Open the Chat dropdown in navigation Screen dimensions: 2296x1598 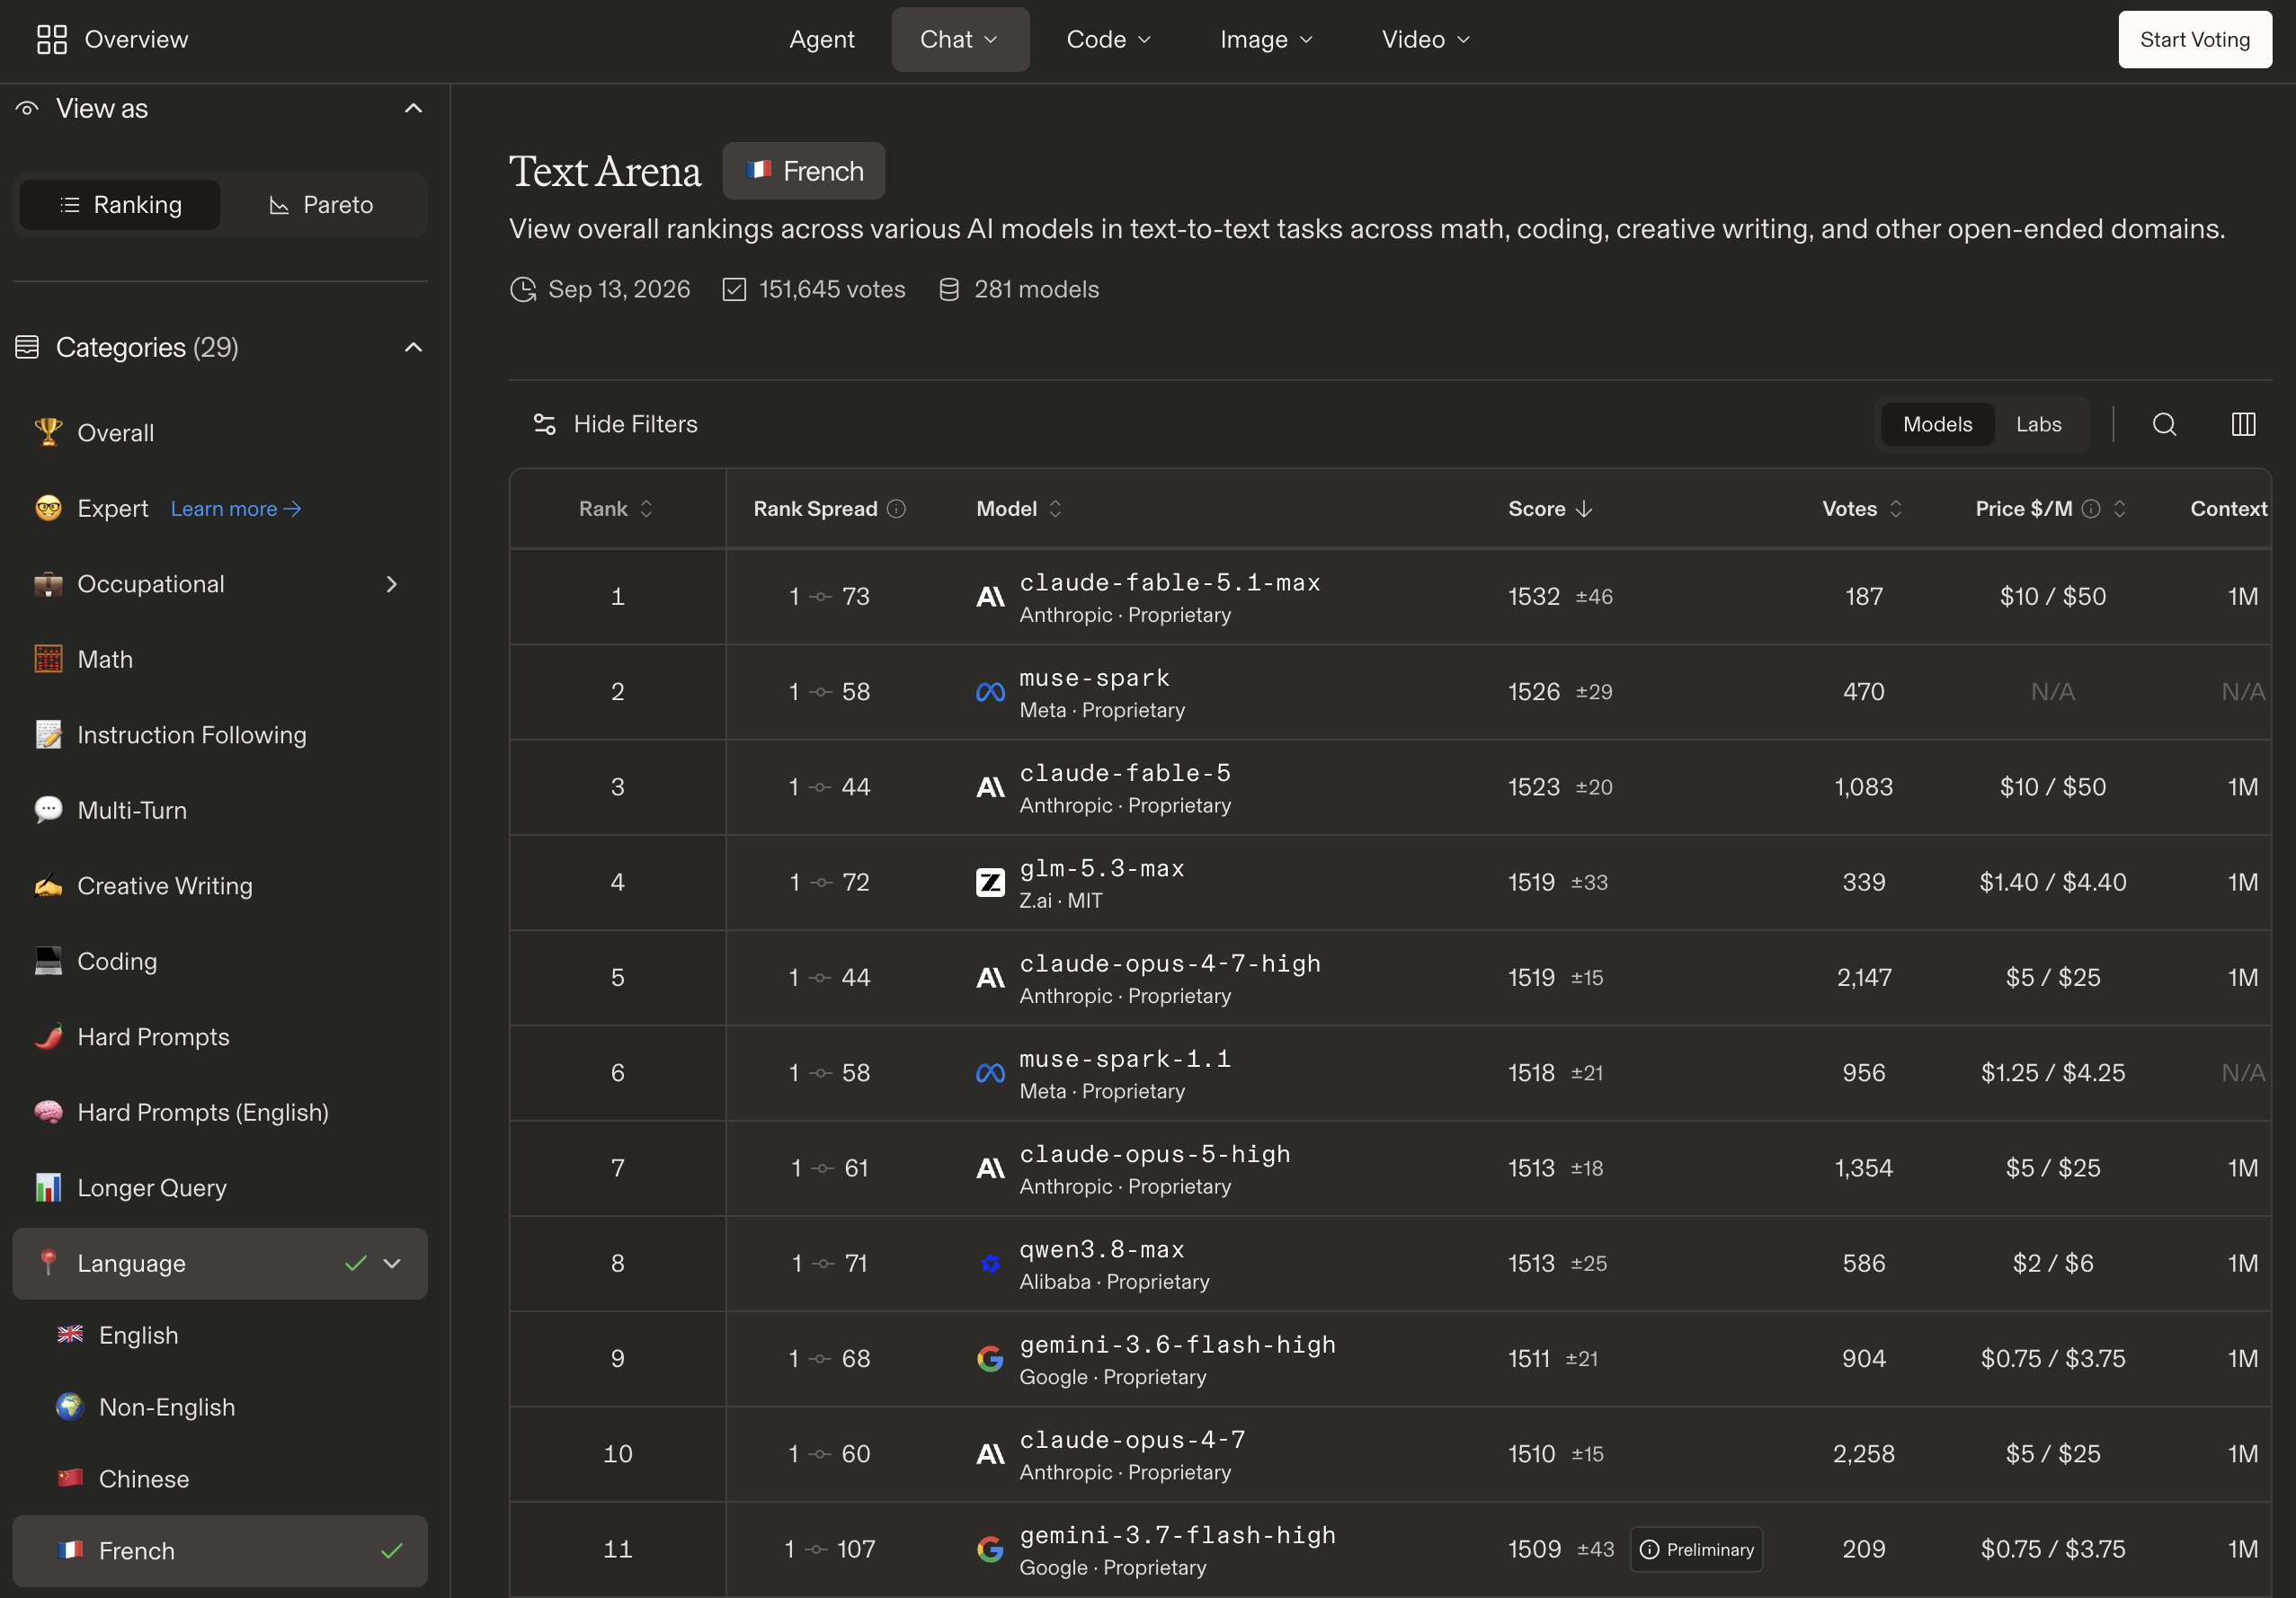[x=960, y=39]
